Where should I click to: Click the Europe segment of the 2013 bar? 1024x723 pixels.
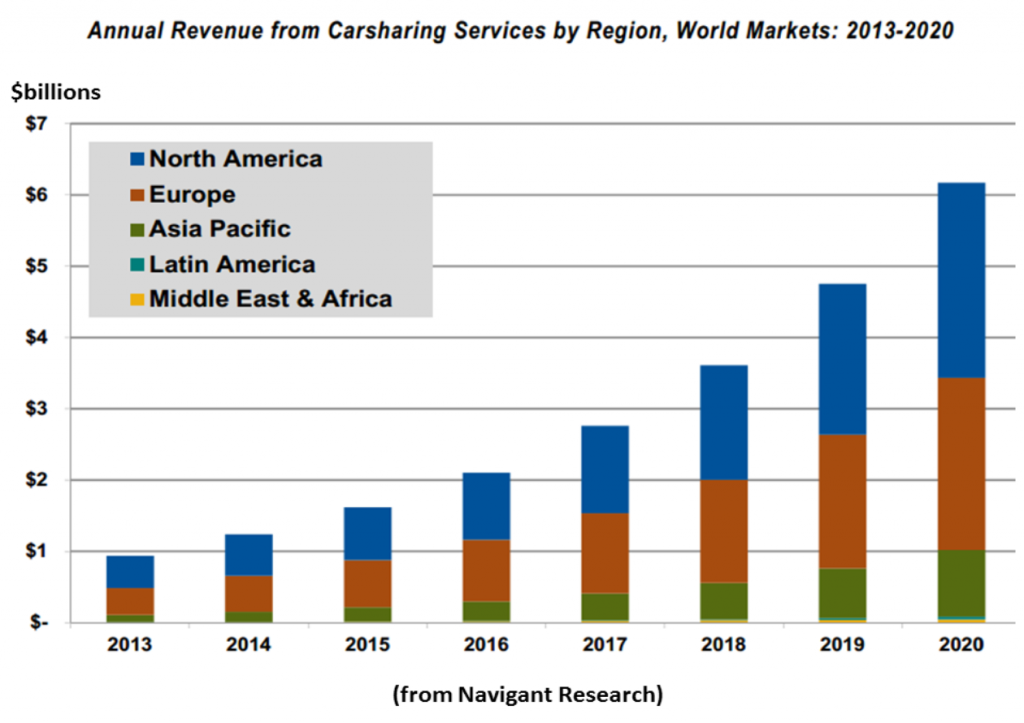tap(129, 601)
